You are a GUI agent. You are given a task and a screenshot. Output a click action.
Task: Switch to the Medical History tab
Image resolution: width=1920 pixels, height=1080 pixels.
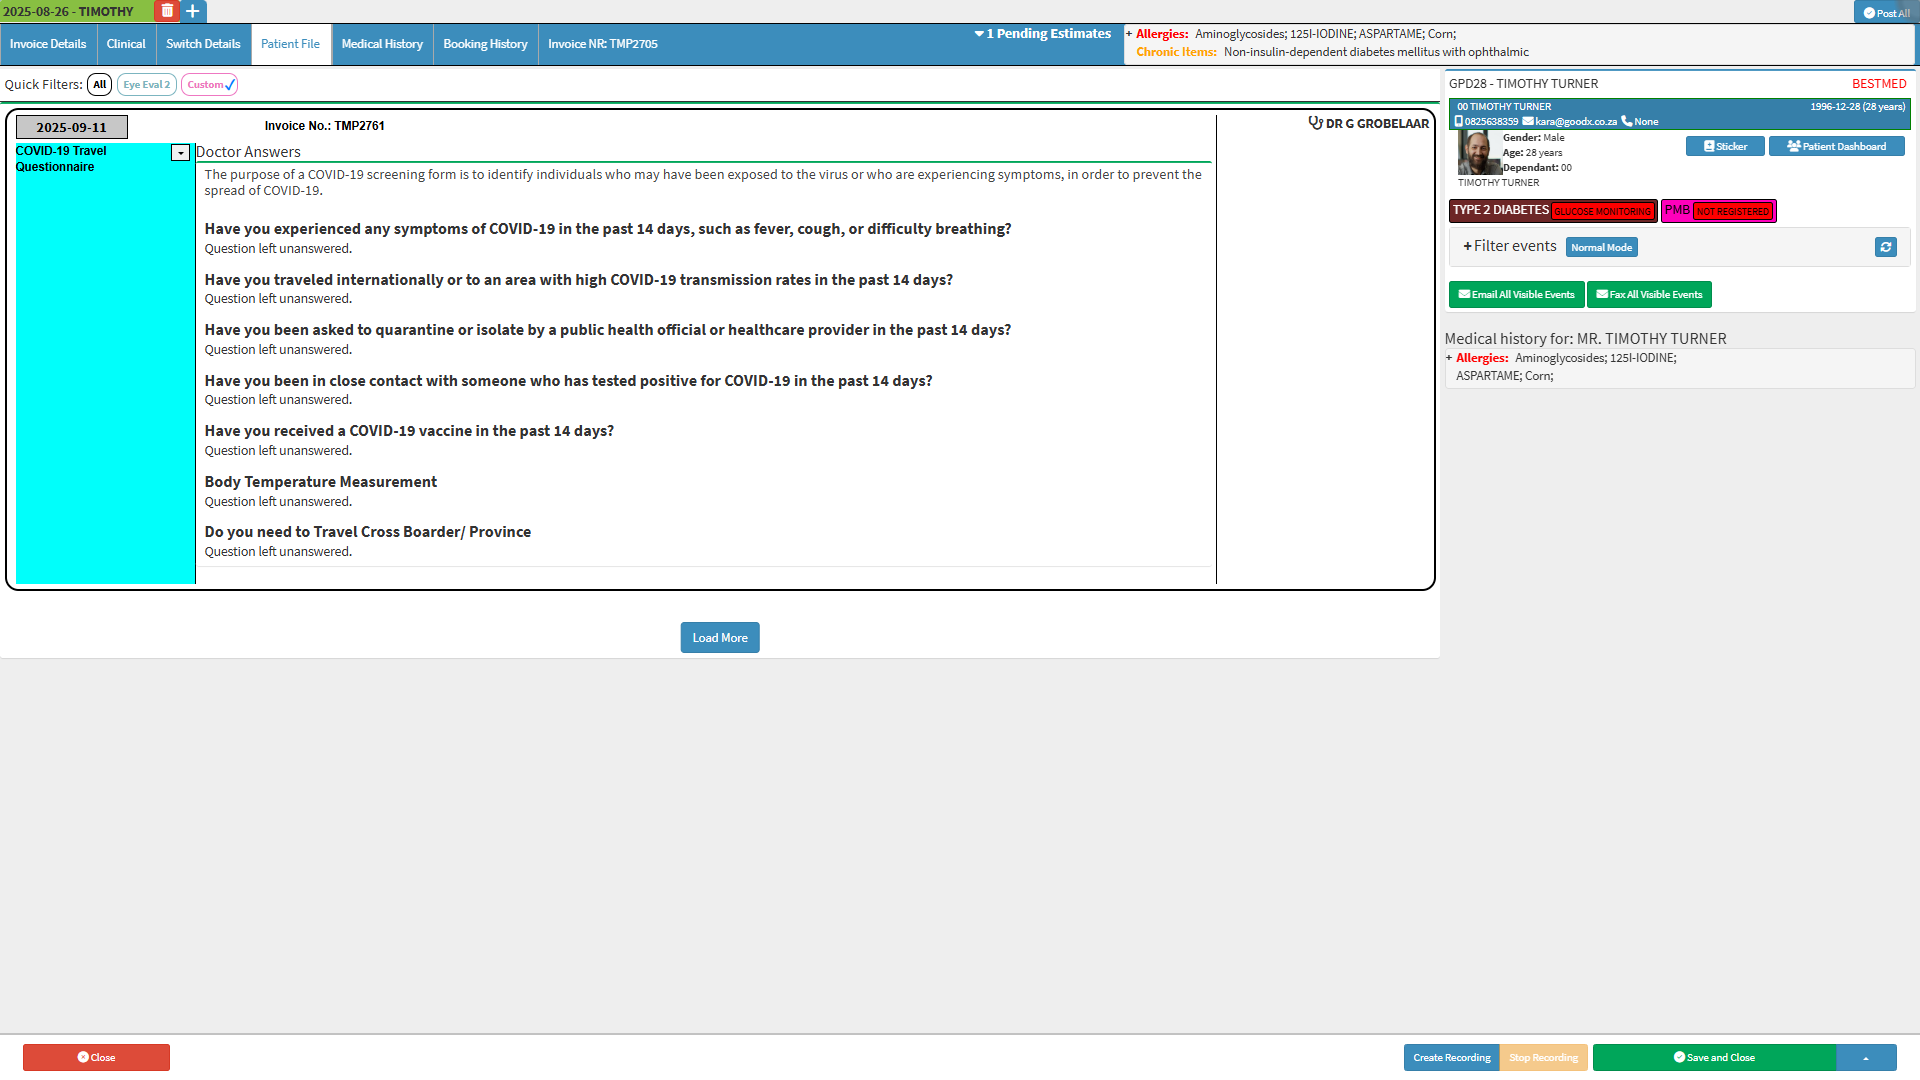(382, 44)
